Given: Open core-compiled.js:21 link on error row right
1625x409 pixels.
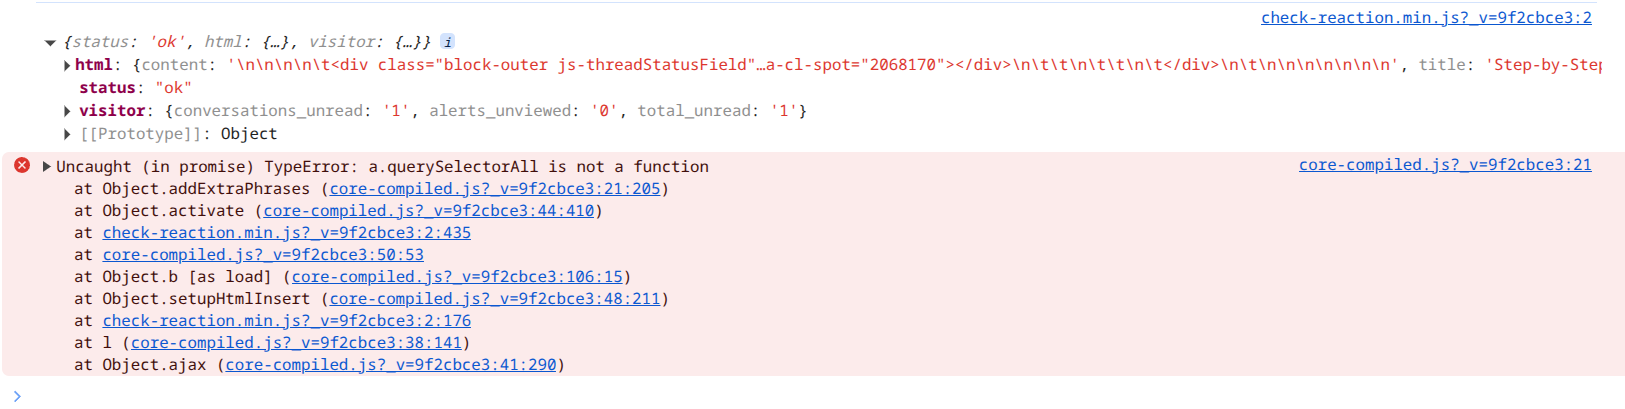Looking at the screenshot, I should click(1445, 165).
